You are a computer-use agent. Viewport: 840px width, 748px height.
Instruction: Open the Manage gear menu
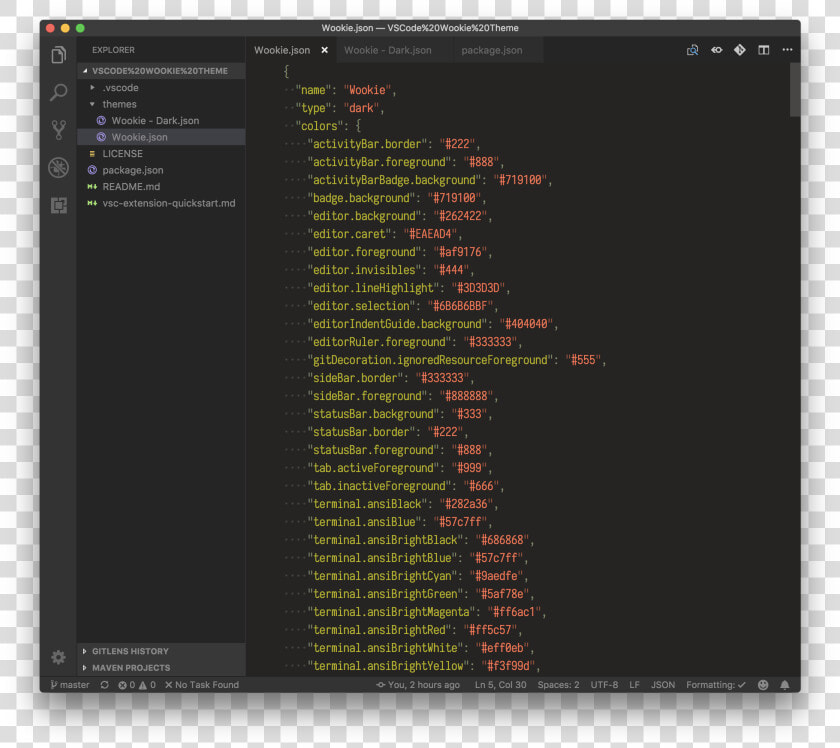(58, 657)
